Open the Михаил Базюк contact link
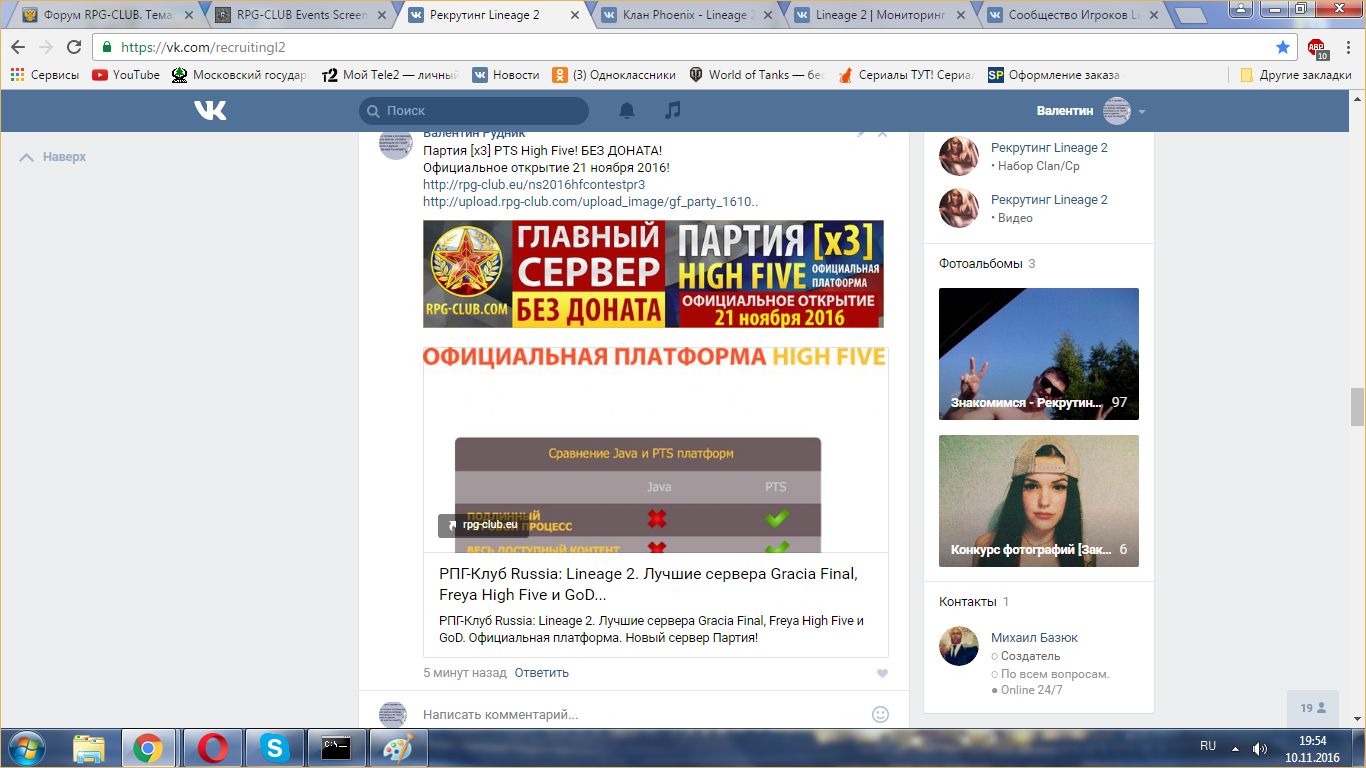The width and height of the screenshot is (1366, 768). point(1034,638)
